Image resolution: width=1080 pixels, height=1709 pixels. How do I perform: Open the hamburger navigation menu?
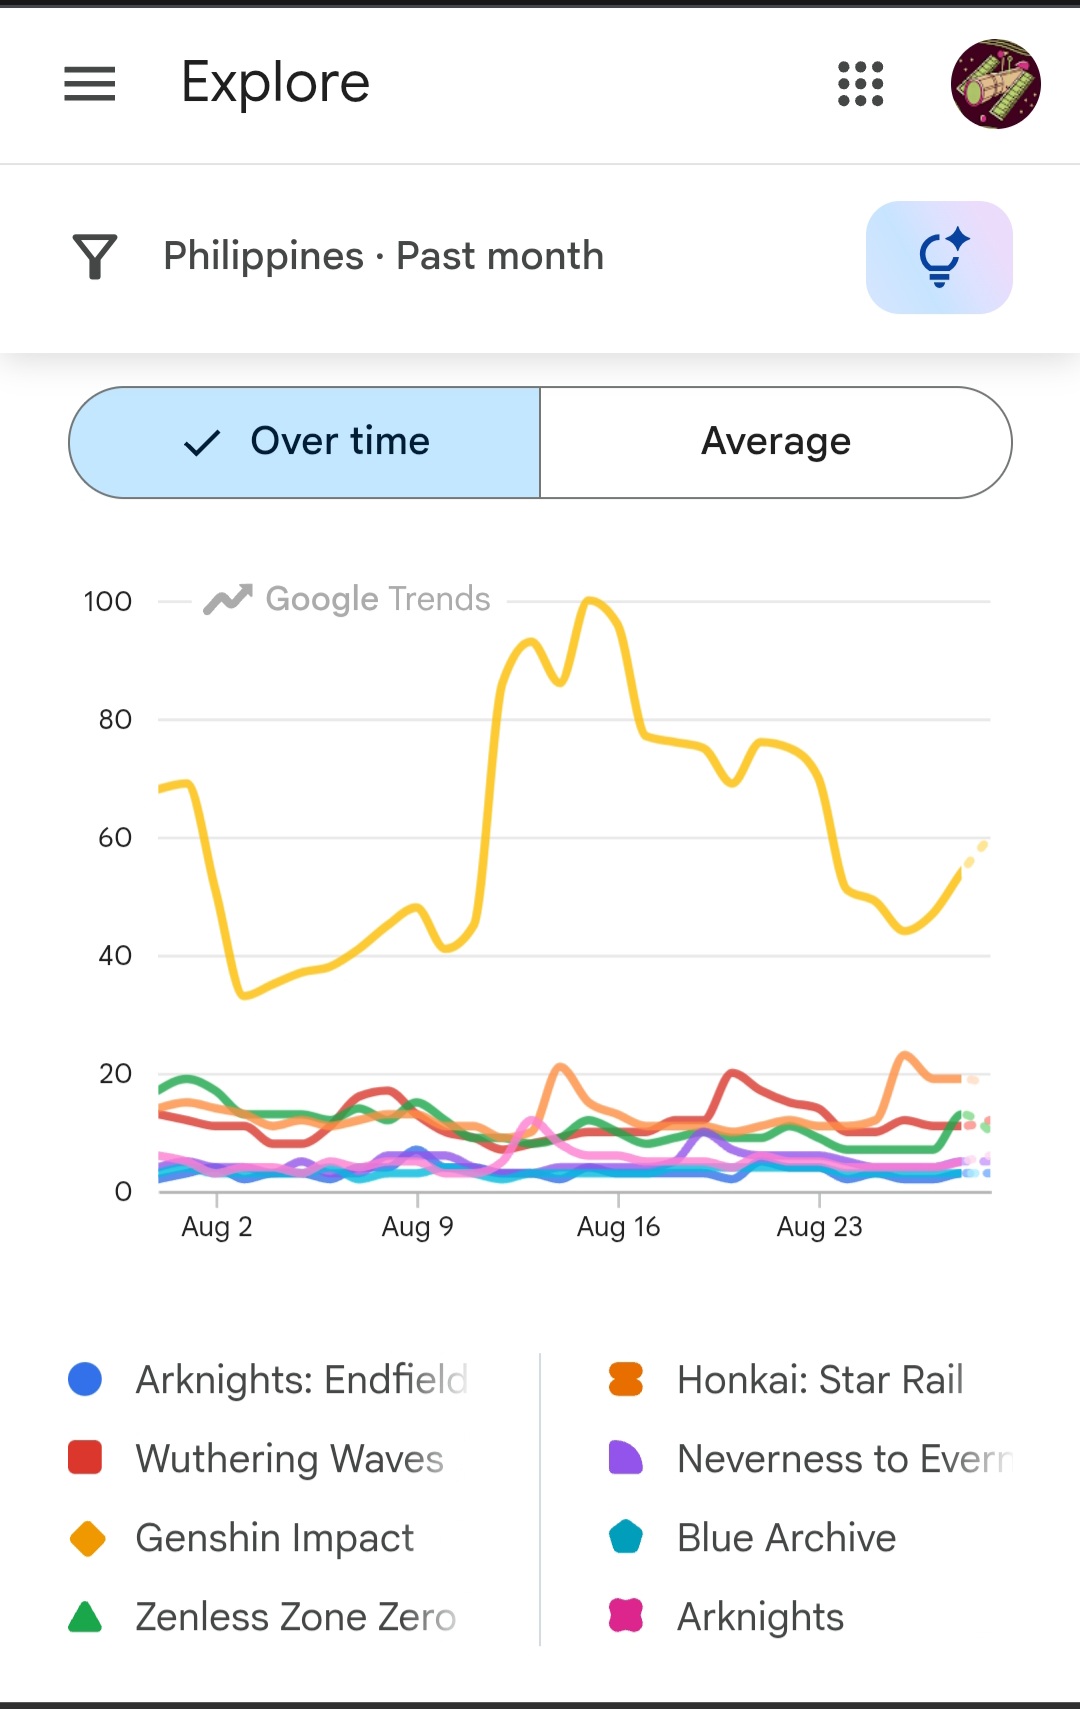coord(90,84)
